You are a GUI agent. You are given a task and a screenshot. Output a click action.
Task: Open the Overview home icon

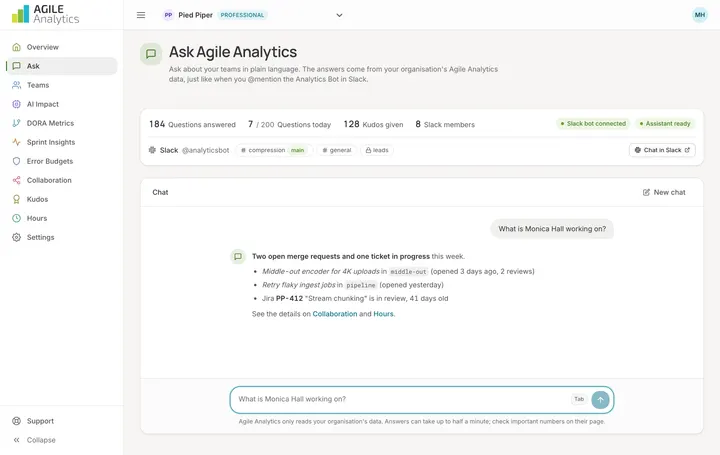(17, 47)
